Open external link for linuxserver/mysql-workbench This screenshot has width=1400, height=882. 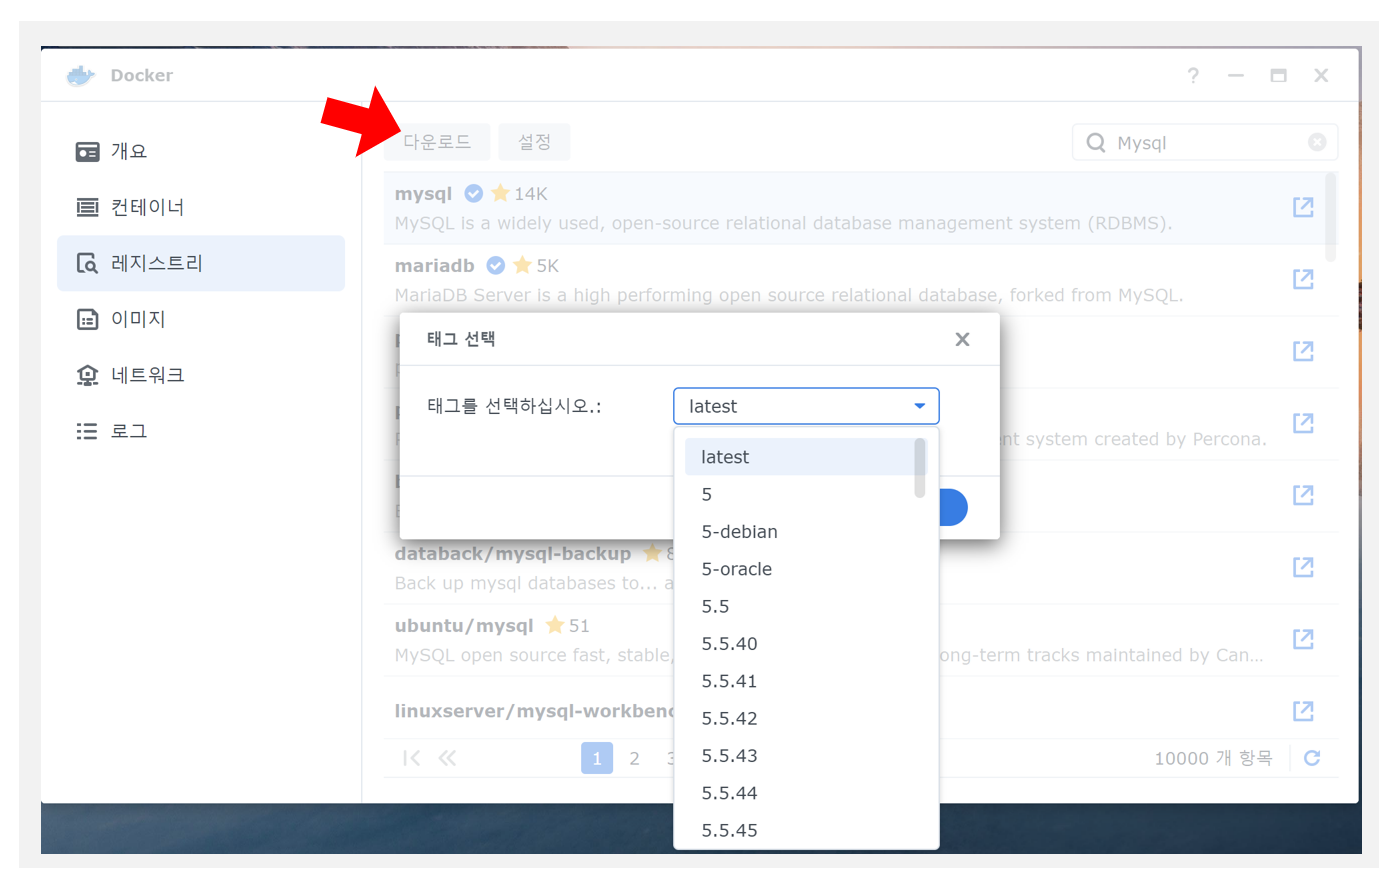point(1303,711)
